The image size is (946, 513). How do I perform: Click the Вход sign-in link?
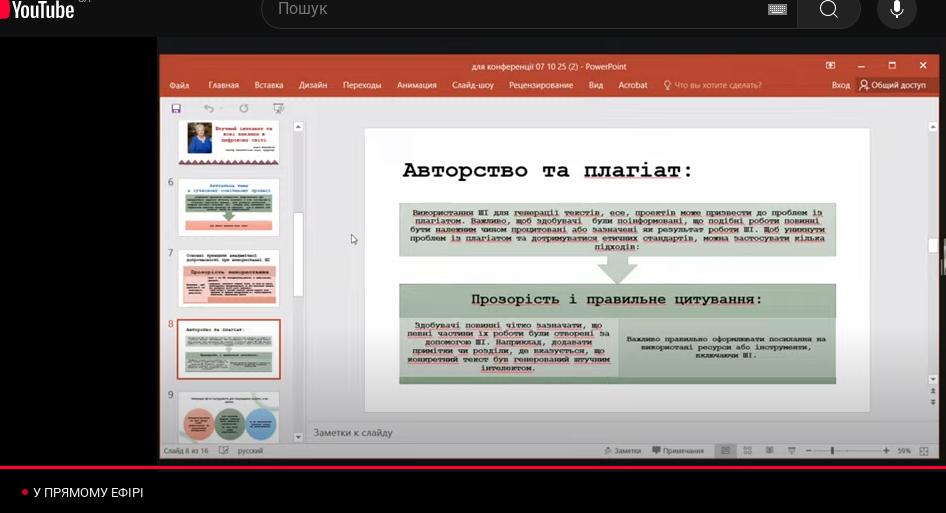click(840, 85)
